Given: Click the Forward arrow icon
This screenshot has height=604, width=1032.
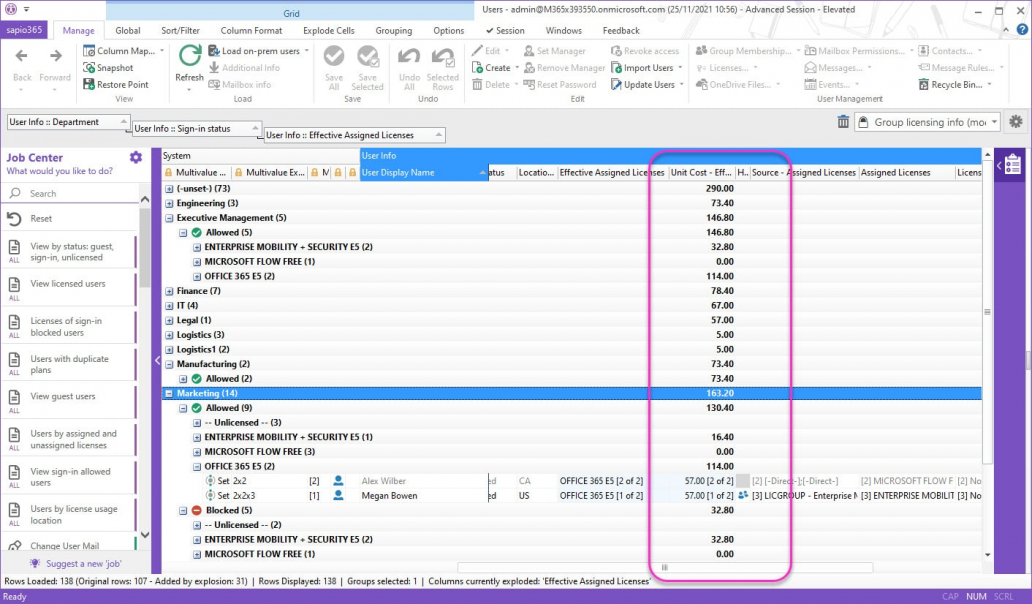Looking at the screenshot, I should click(x=55, y=57).
